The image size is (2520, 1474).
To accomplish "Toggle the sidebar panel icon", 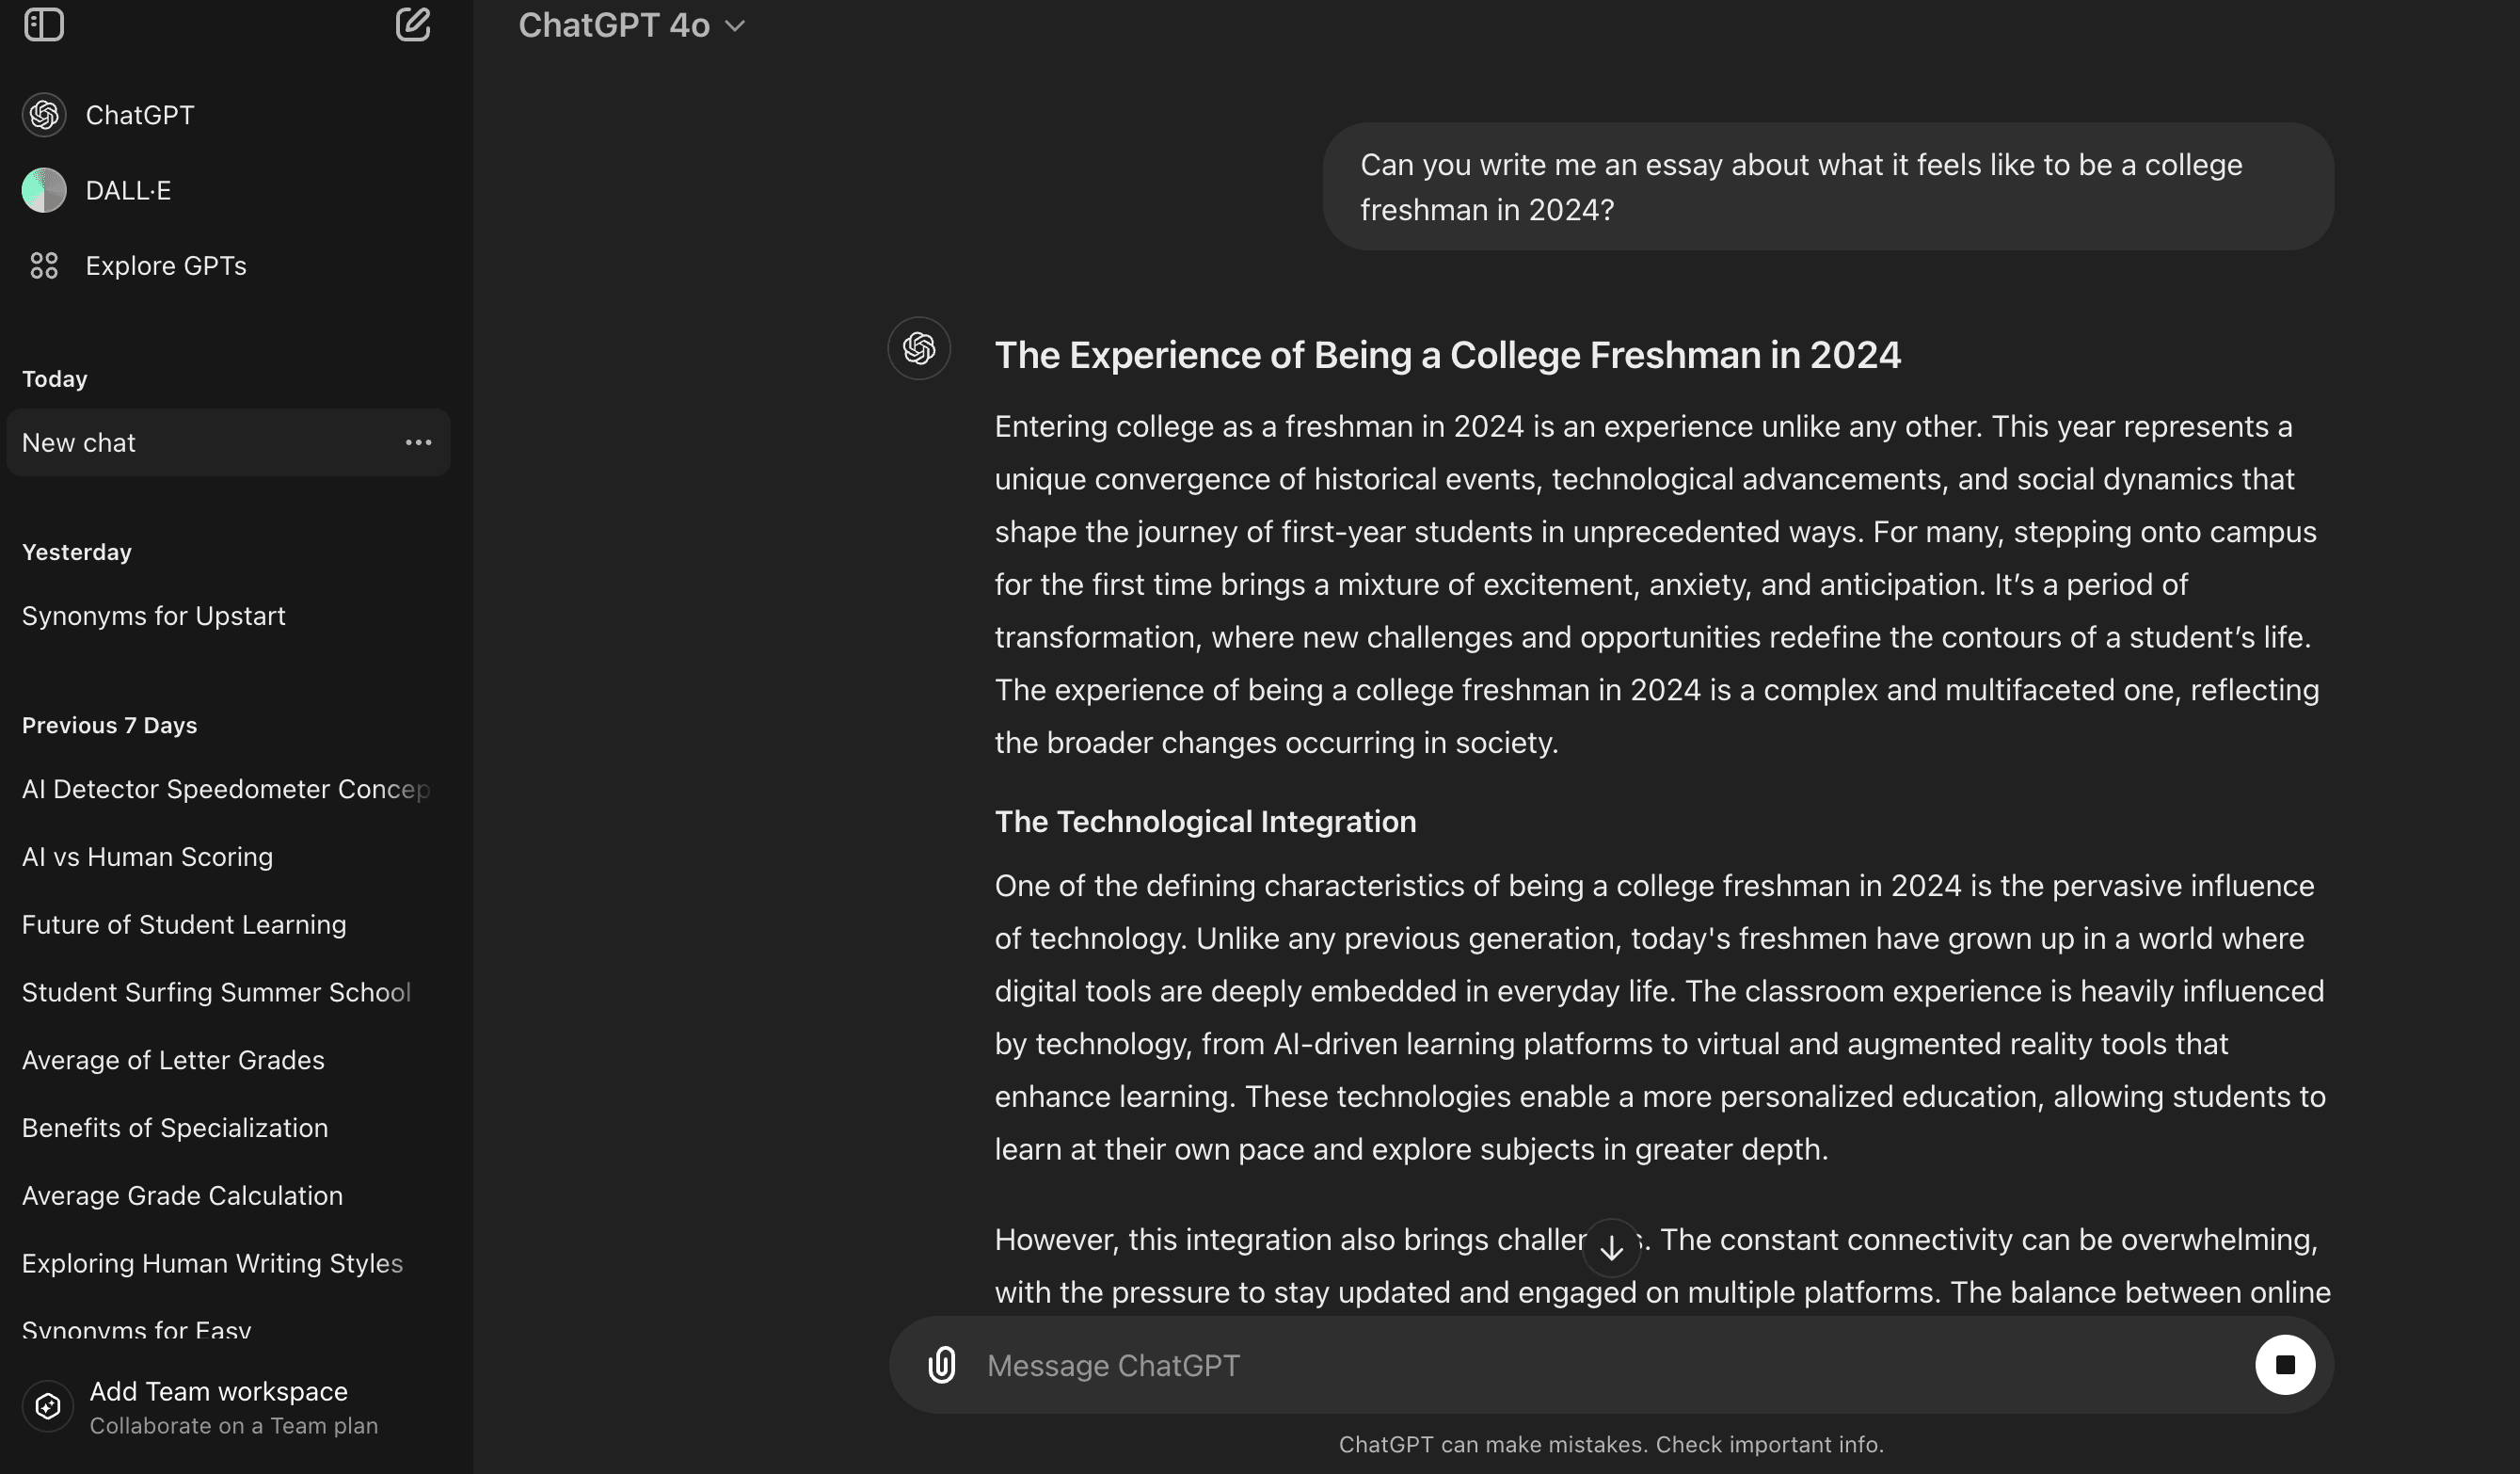I will (x=44, y=25).
